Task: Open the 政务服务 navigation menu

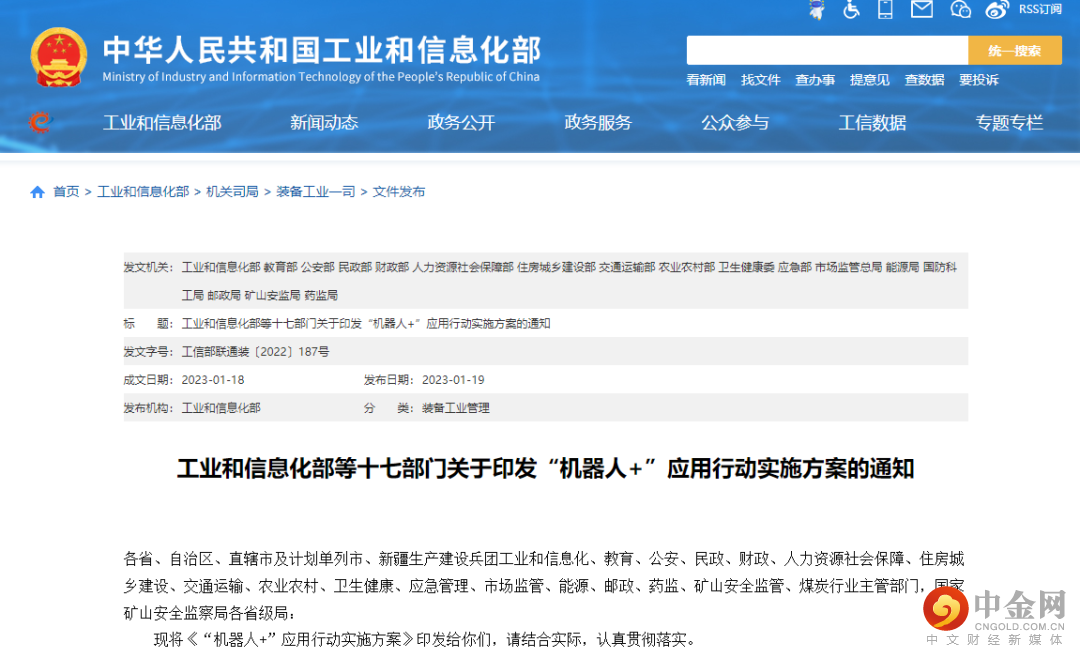Action: [x=598, y=123]
